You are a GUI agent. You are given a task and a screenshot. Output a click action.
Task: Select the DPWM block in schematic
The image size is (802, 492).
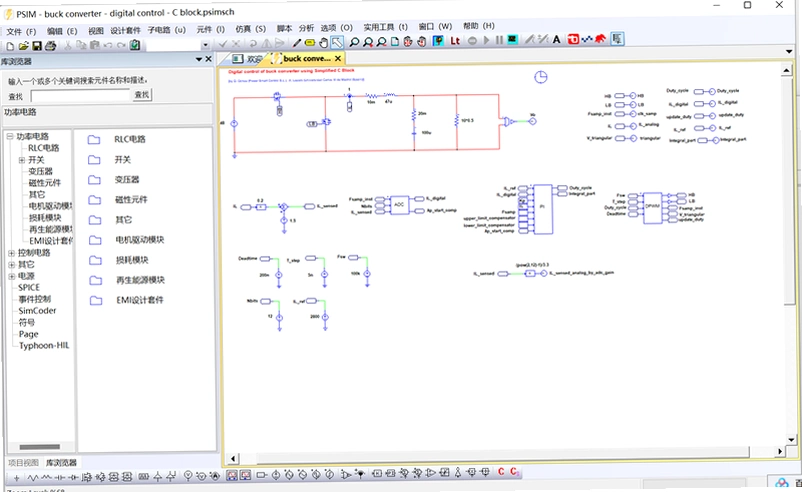click(x=652, y=207)
